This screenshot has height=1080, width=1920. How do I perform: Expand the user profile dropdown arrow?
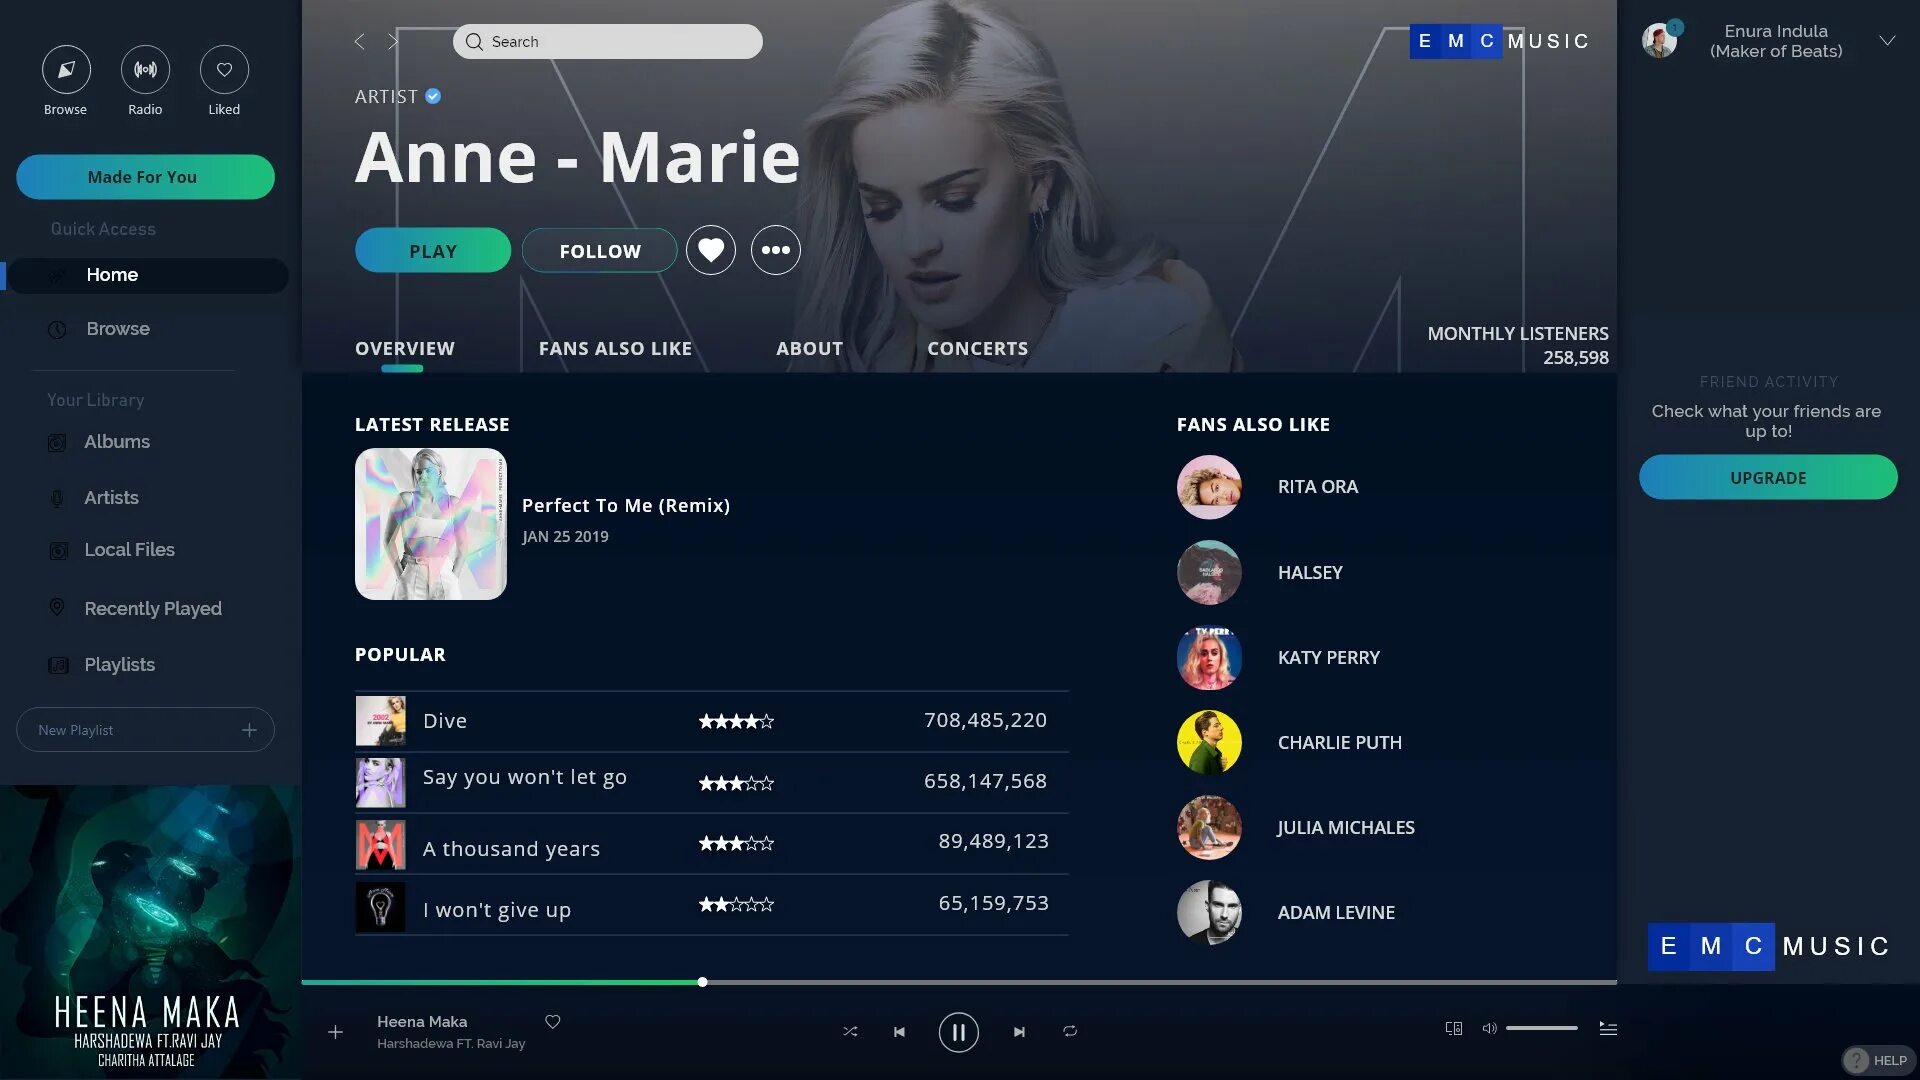[1887, 41]
